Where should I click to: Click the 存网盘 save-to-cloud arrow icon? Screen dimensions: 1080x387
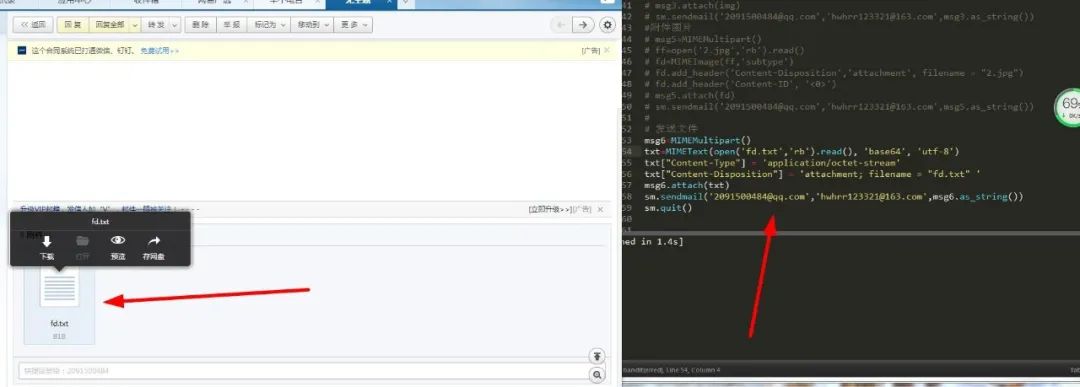154,241
